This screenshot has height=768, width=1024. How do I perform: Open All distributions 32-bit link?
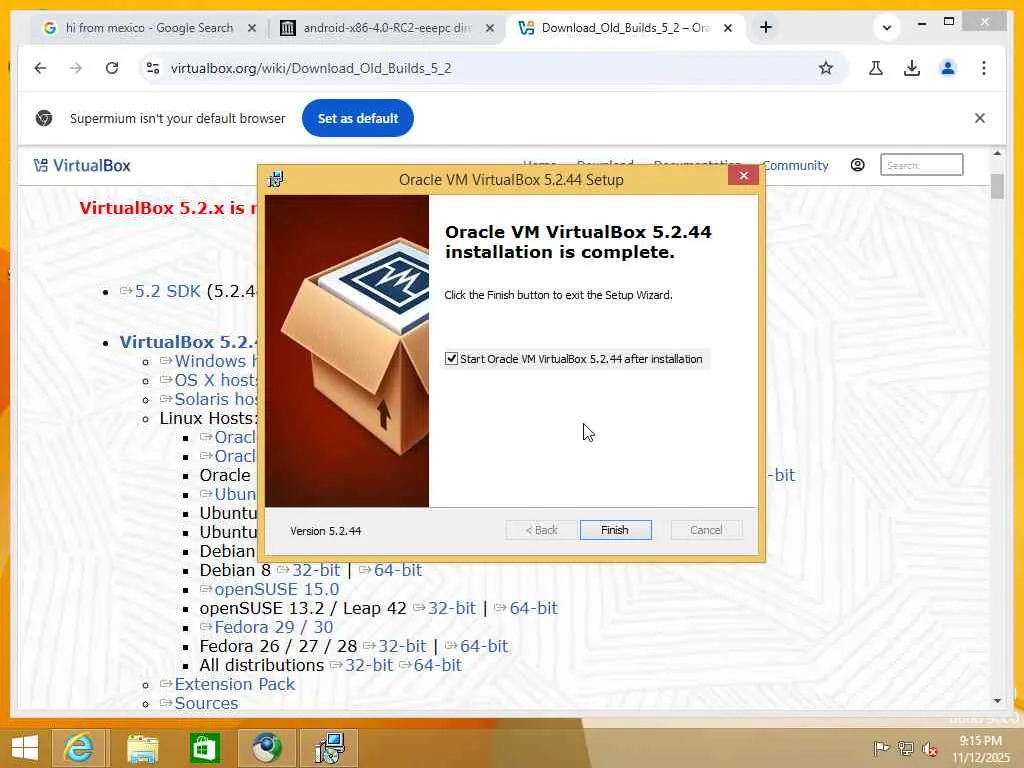tap(368, 665)
